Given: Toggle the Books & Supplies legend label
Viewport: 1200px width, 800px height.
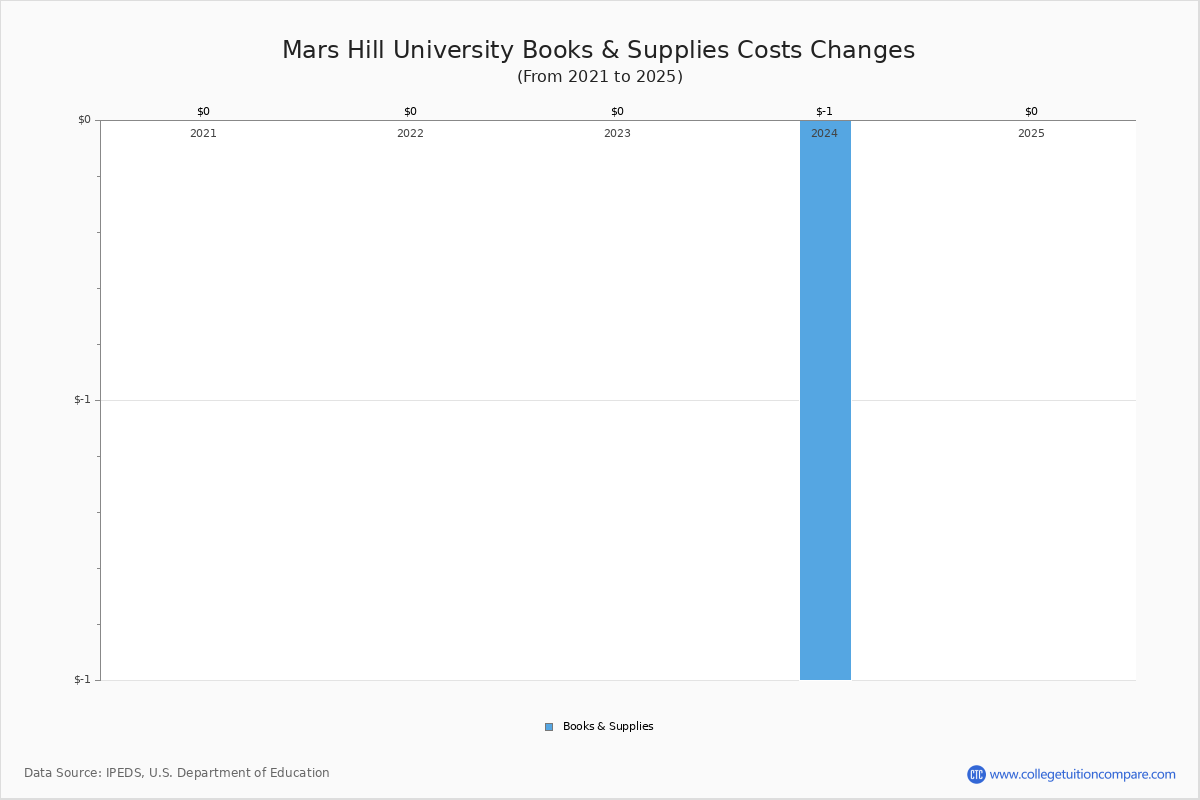Looking at the screenshot, I should [x=608, y=727].
